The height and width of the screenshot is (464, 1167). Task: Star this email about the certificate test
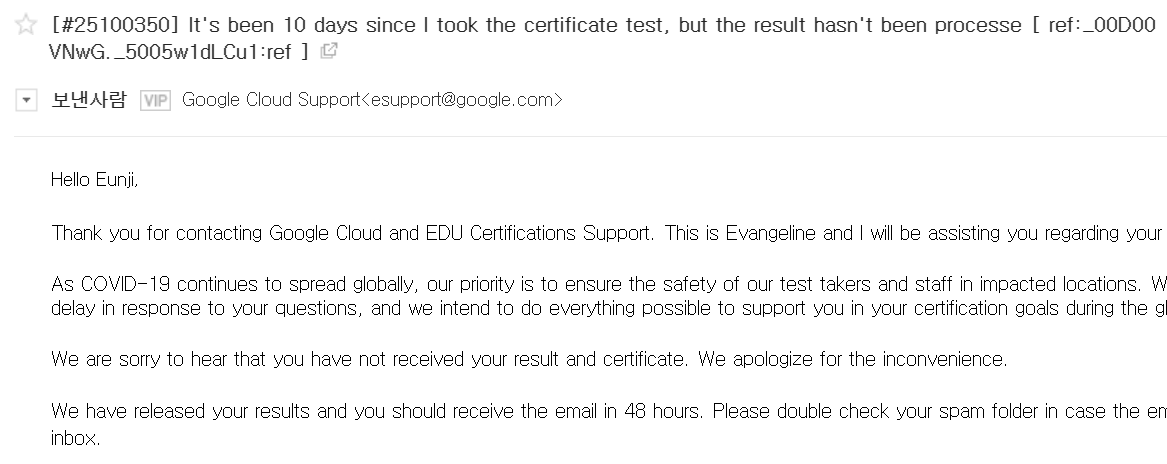(27, 26)
